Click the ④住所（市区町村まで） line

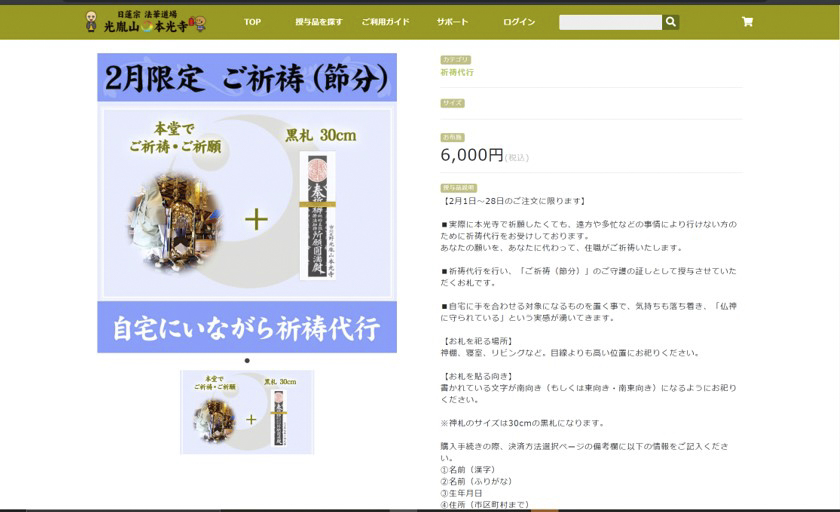pyautogui.click(x=485, y=505)
